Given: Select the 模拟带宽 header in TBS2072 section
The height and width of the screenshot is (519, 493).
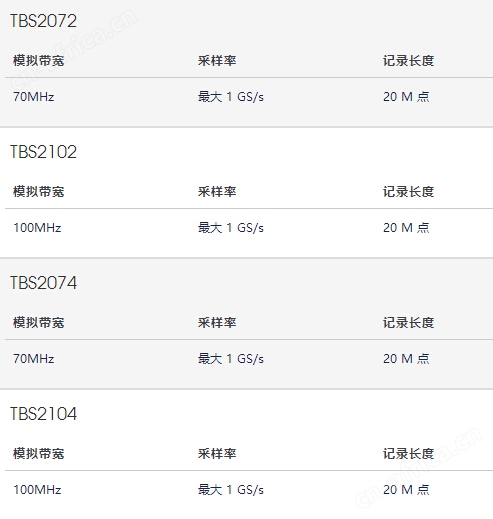Looking at the screenshot, I should (x=39, y=61).
